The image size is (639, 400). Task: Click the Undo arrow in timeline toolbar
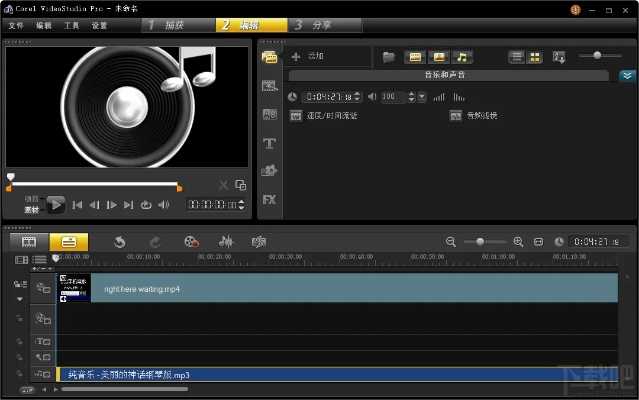click(119, 242)
